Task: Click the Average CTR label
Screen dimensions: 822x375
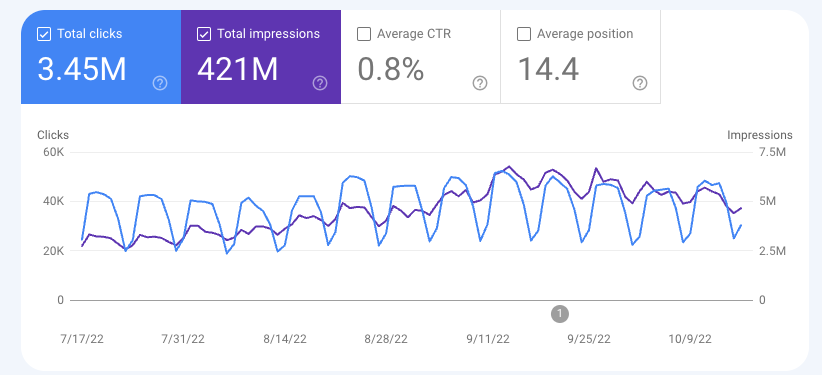Action: click(x=414, y=34)
